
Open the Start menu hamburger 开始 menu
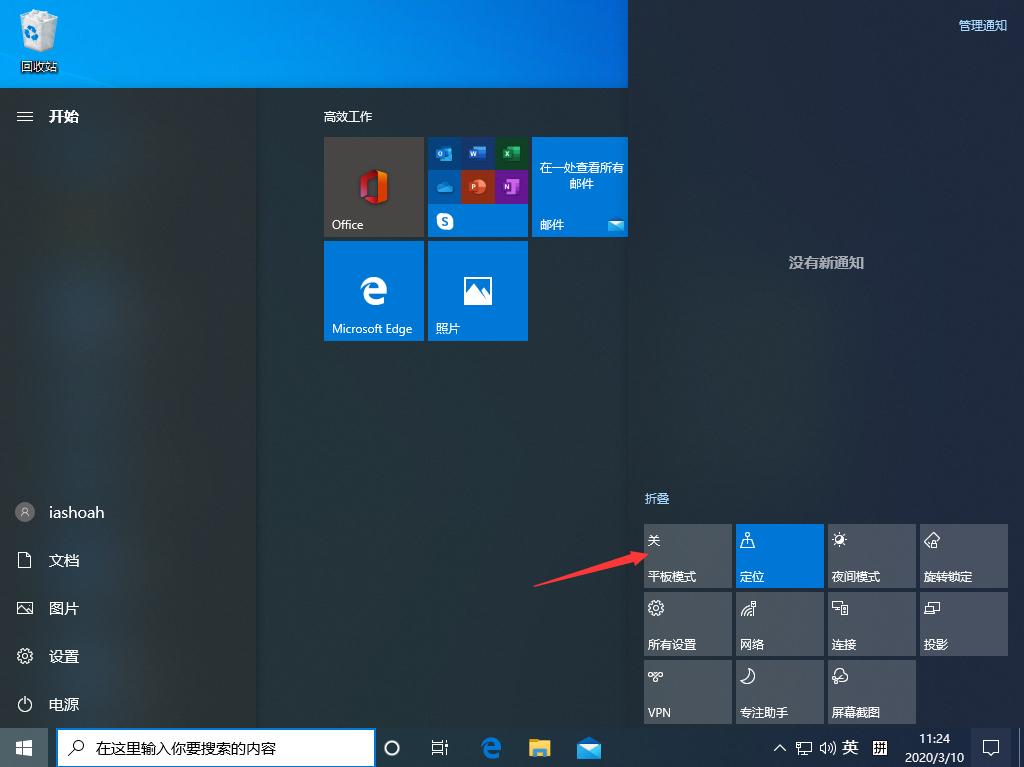tap(24, 116)
